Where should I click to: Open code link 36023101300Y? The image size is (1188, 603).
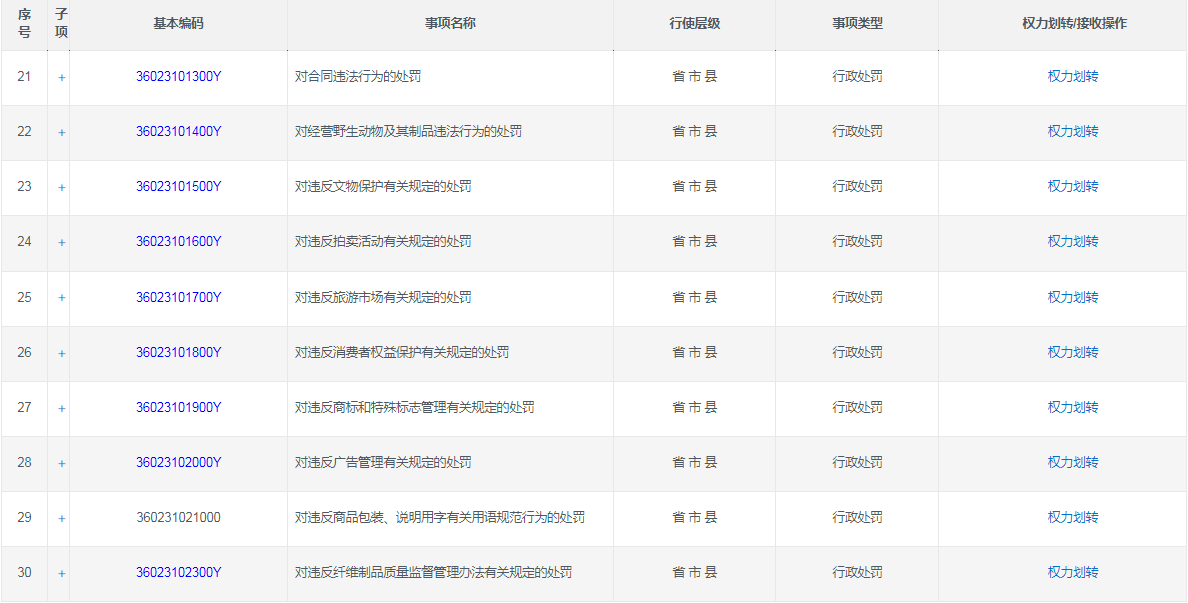pyautogui.click(x=178, y=76)
